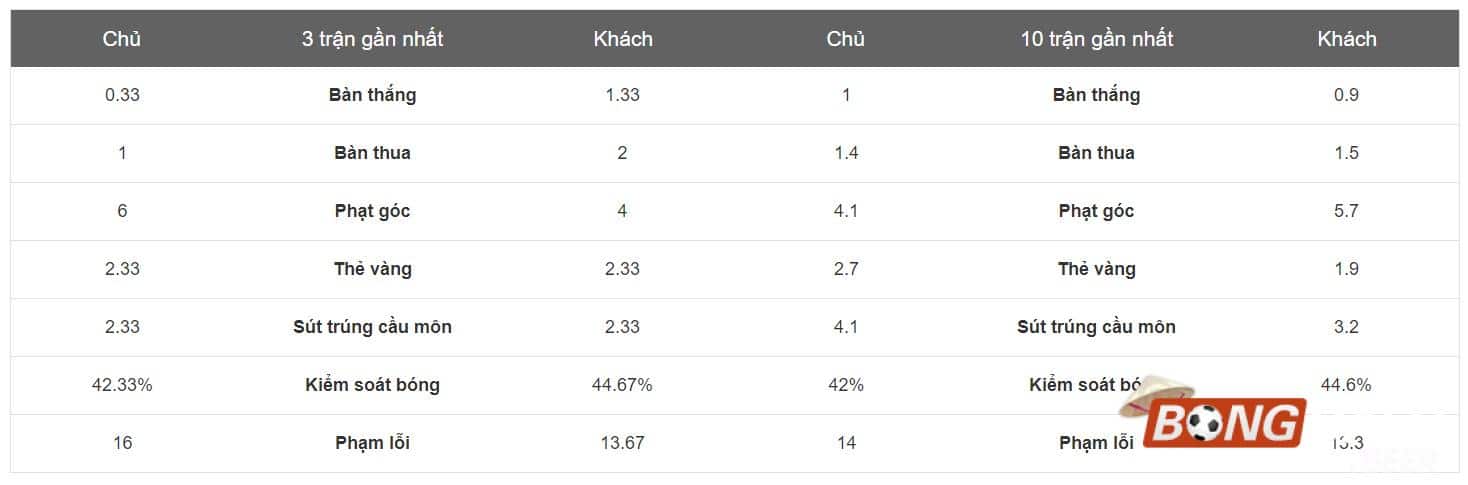The width and height of the screenshot is (1468, 485).
Task: Click the 44.67% away possession value
Action: [622, 385]
